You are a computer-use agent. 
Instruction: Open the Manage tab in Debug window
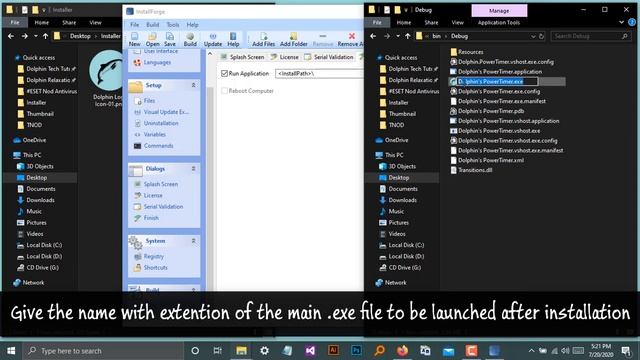coord(499,11)
